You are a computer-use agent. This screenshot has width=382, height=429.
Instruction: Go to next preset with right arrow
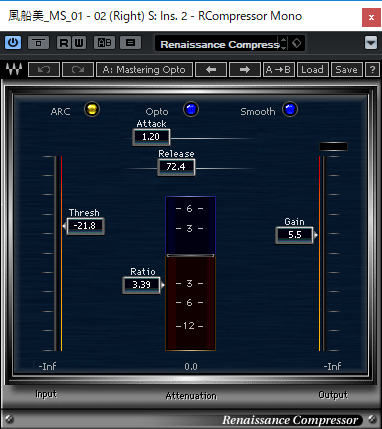245,70
